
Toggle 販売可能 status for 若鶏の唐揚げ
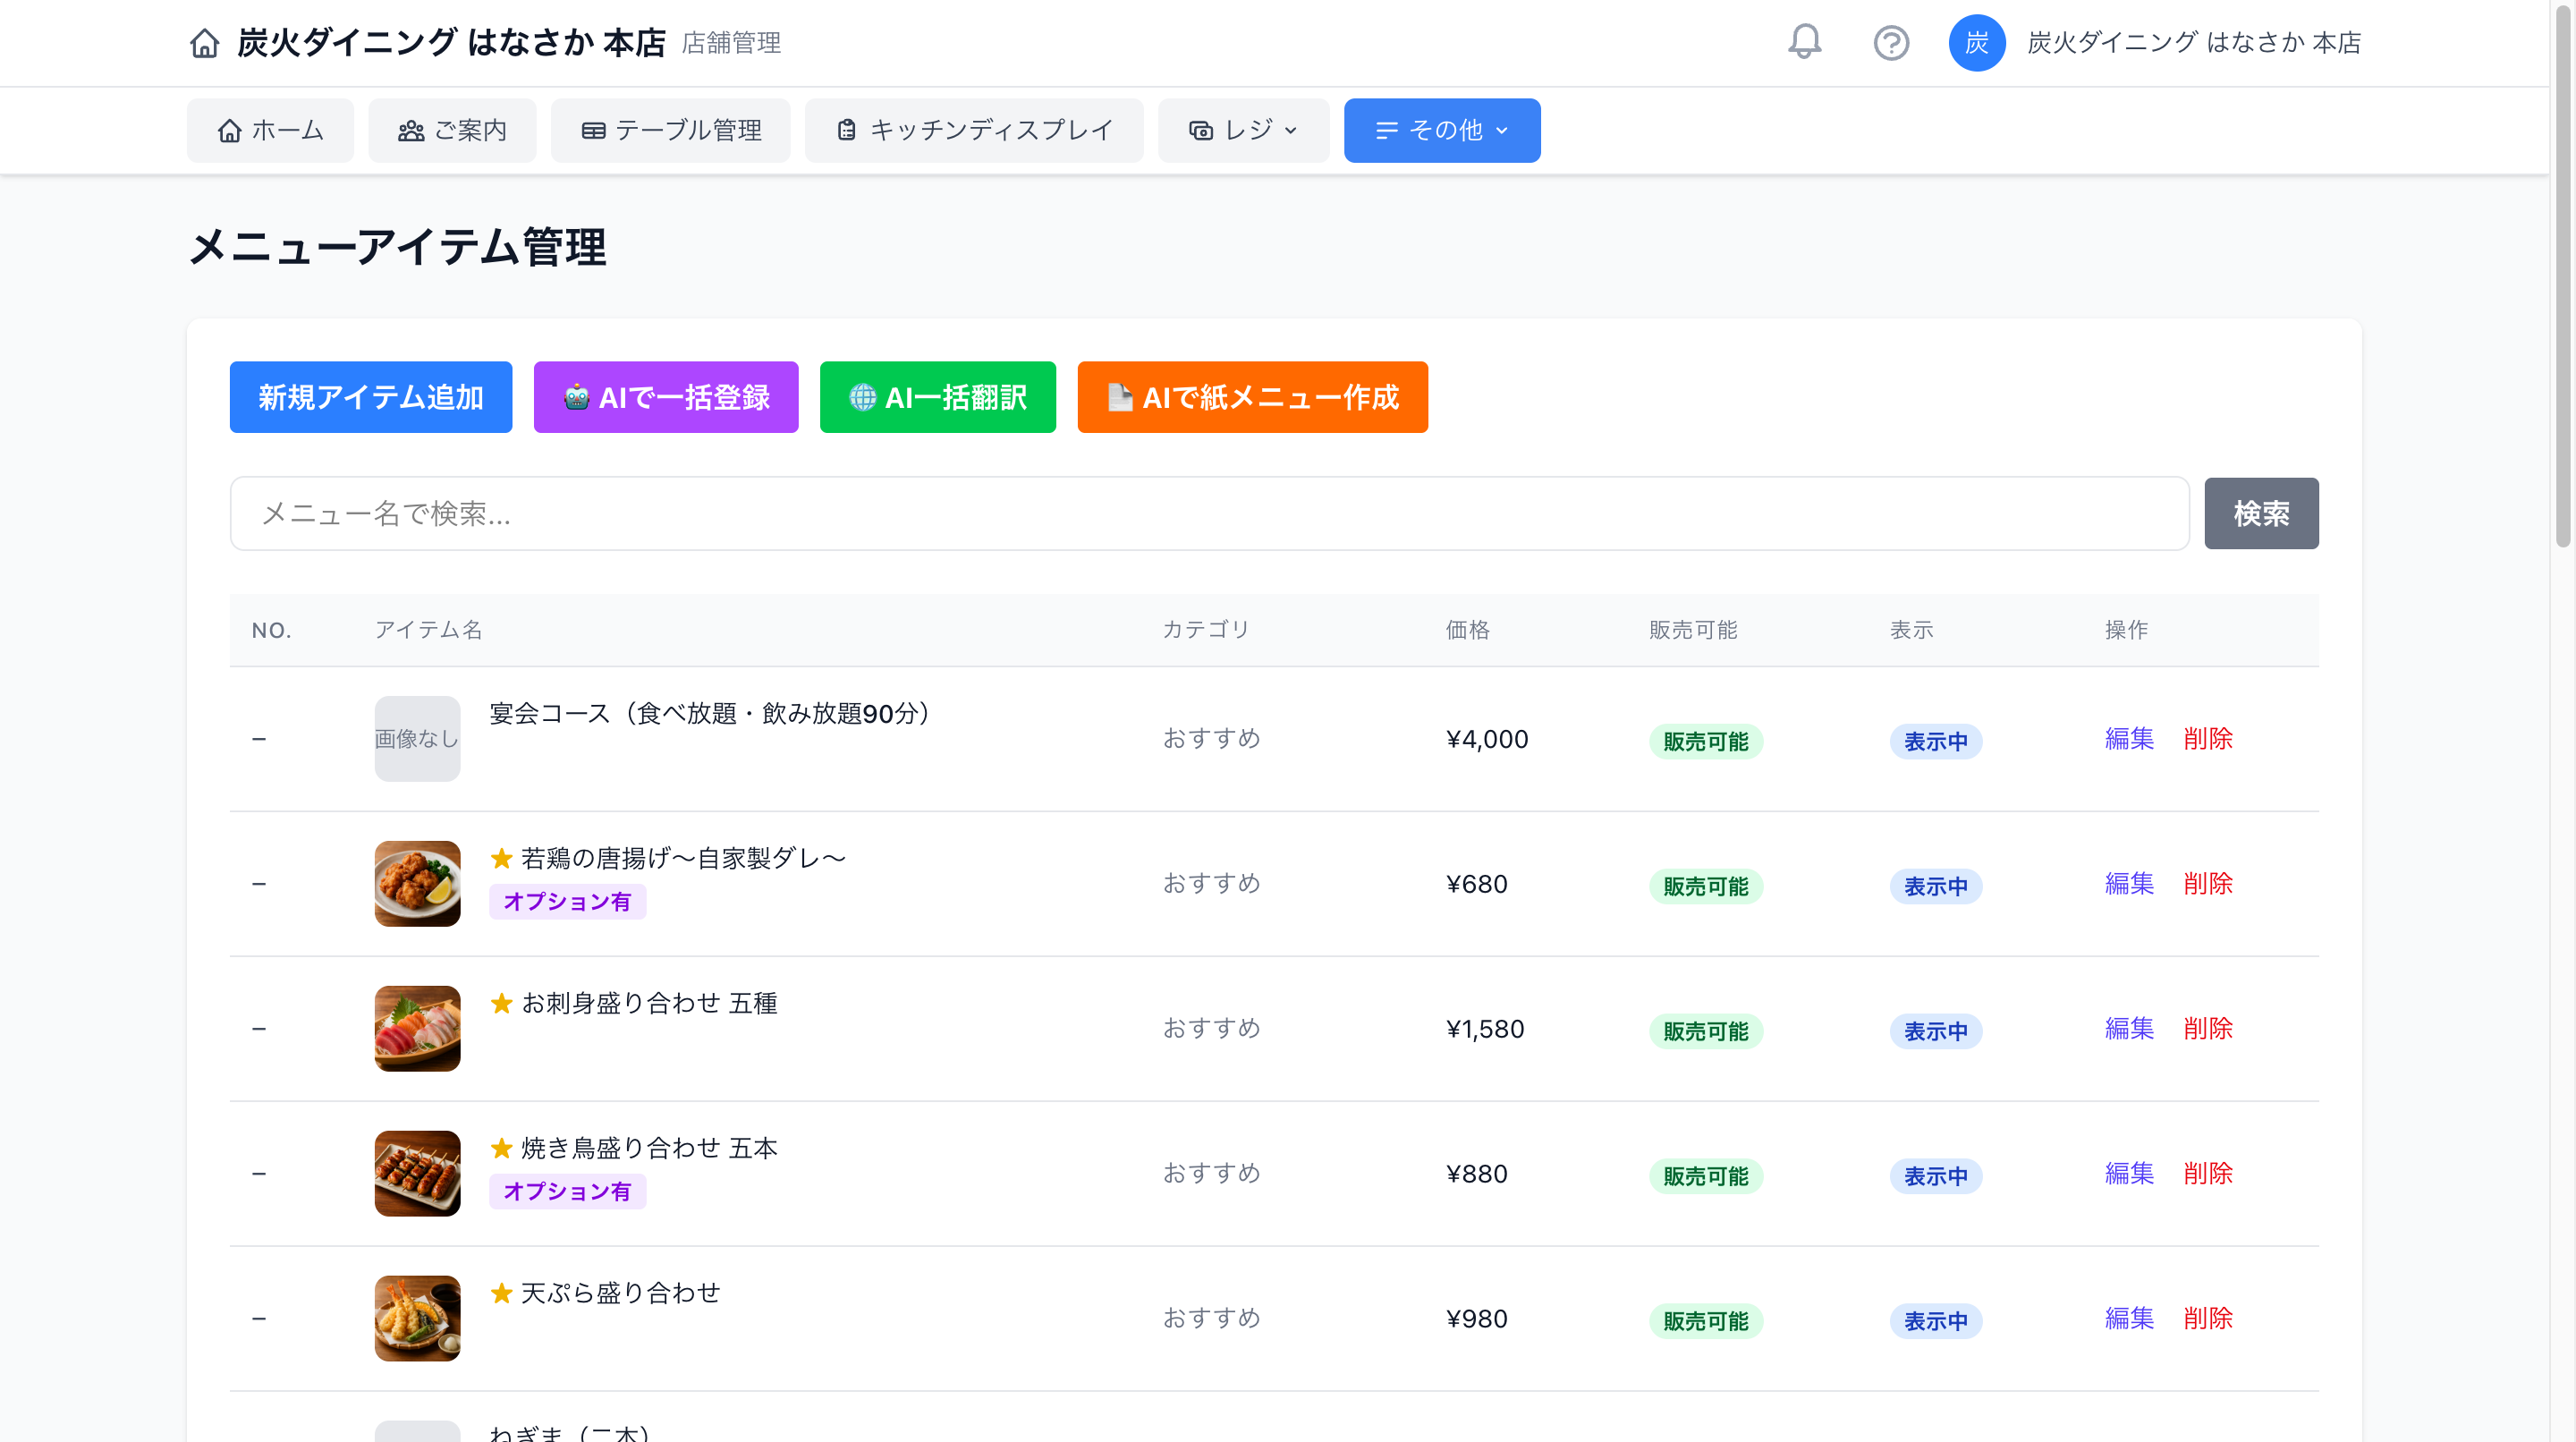pyautogui.click(x=1705, y=886)
